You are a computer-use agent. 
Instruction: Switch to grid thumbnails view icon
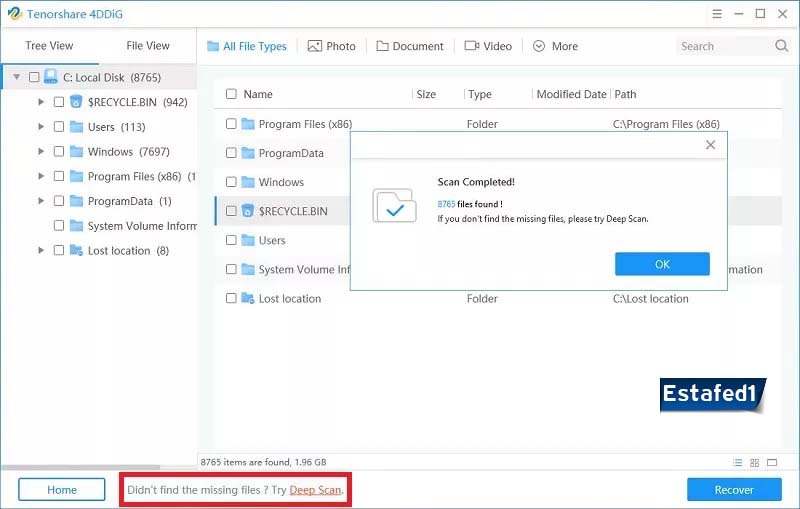click(x=756, y=463)
